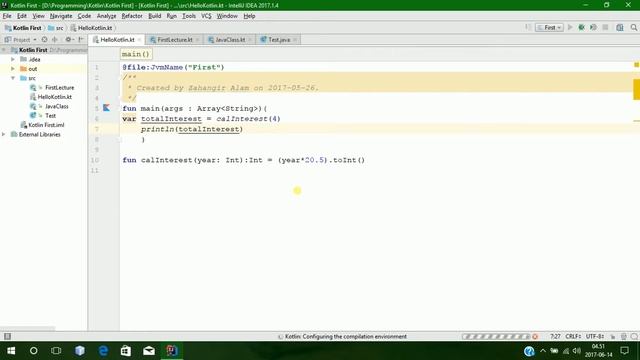Show hidden system tray icons
The height and width of the screenshot is (360, 640).
542,351
